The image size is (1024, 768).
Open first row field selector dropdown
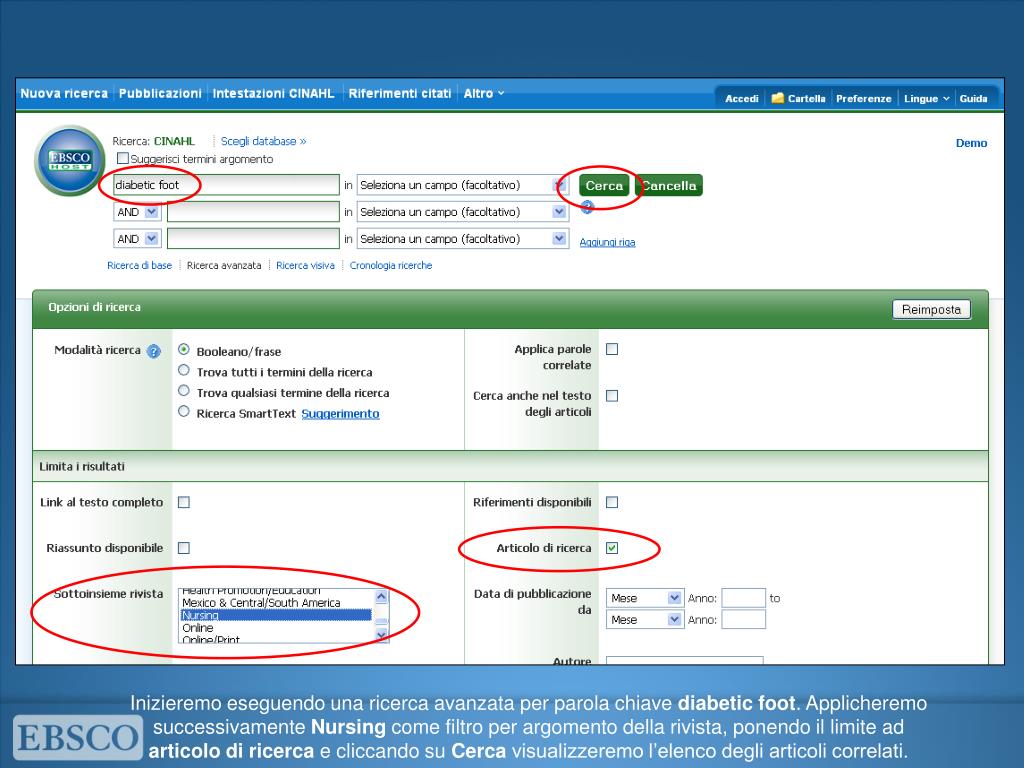[x=462, y=185]
